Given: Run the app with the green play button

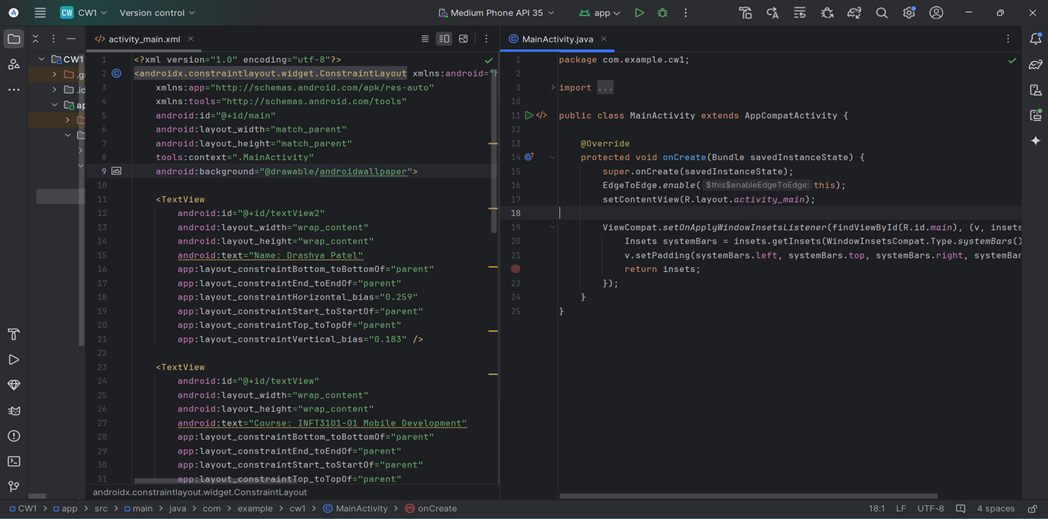Looking at the screenshot, I should 640,13.
